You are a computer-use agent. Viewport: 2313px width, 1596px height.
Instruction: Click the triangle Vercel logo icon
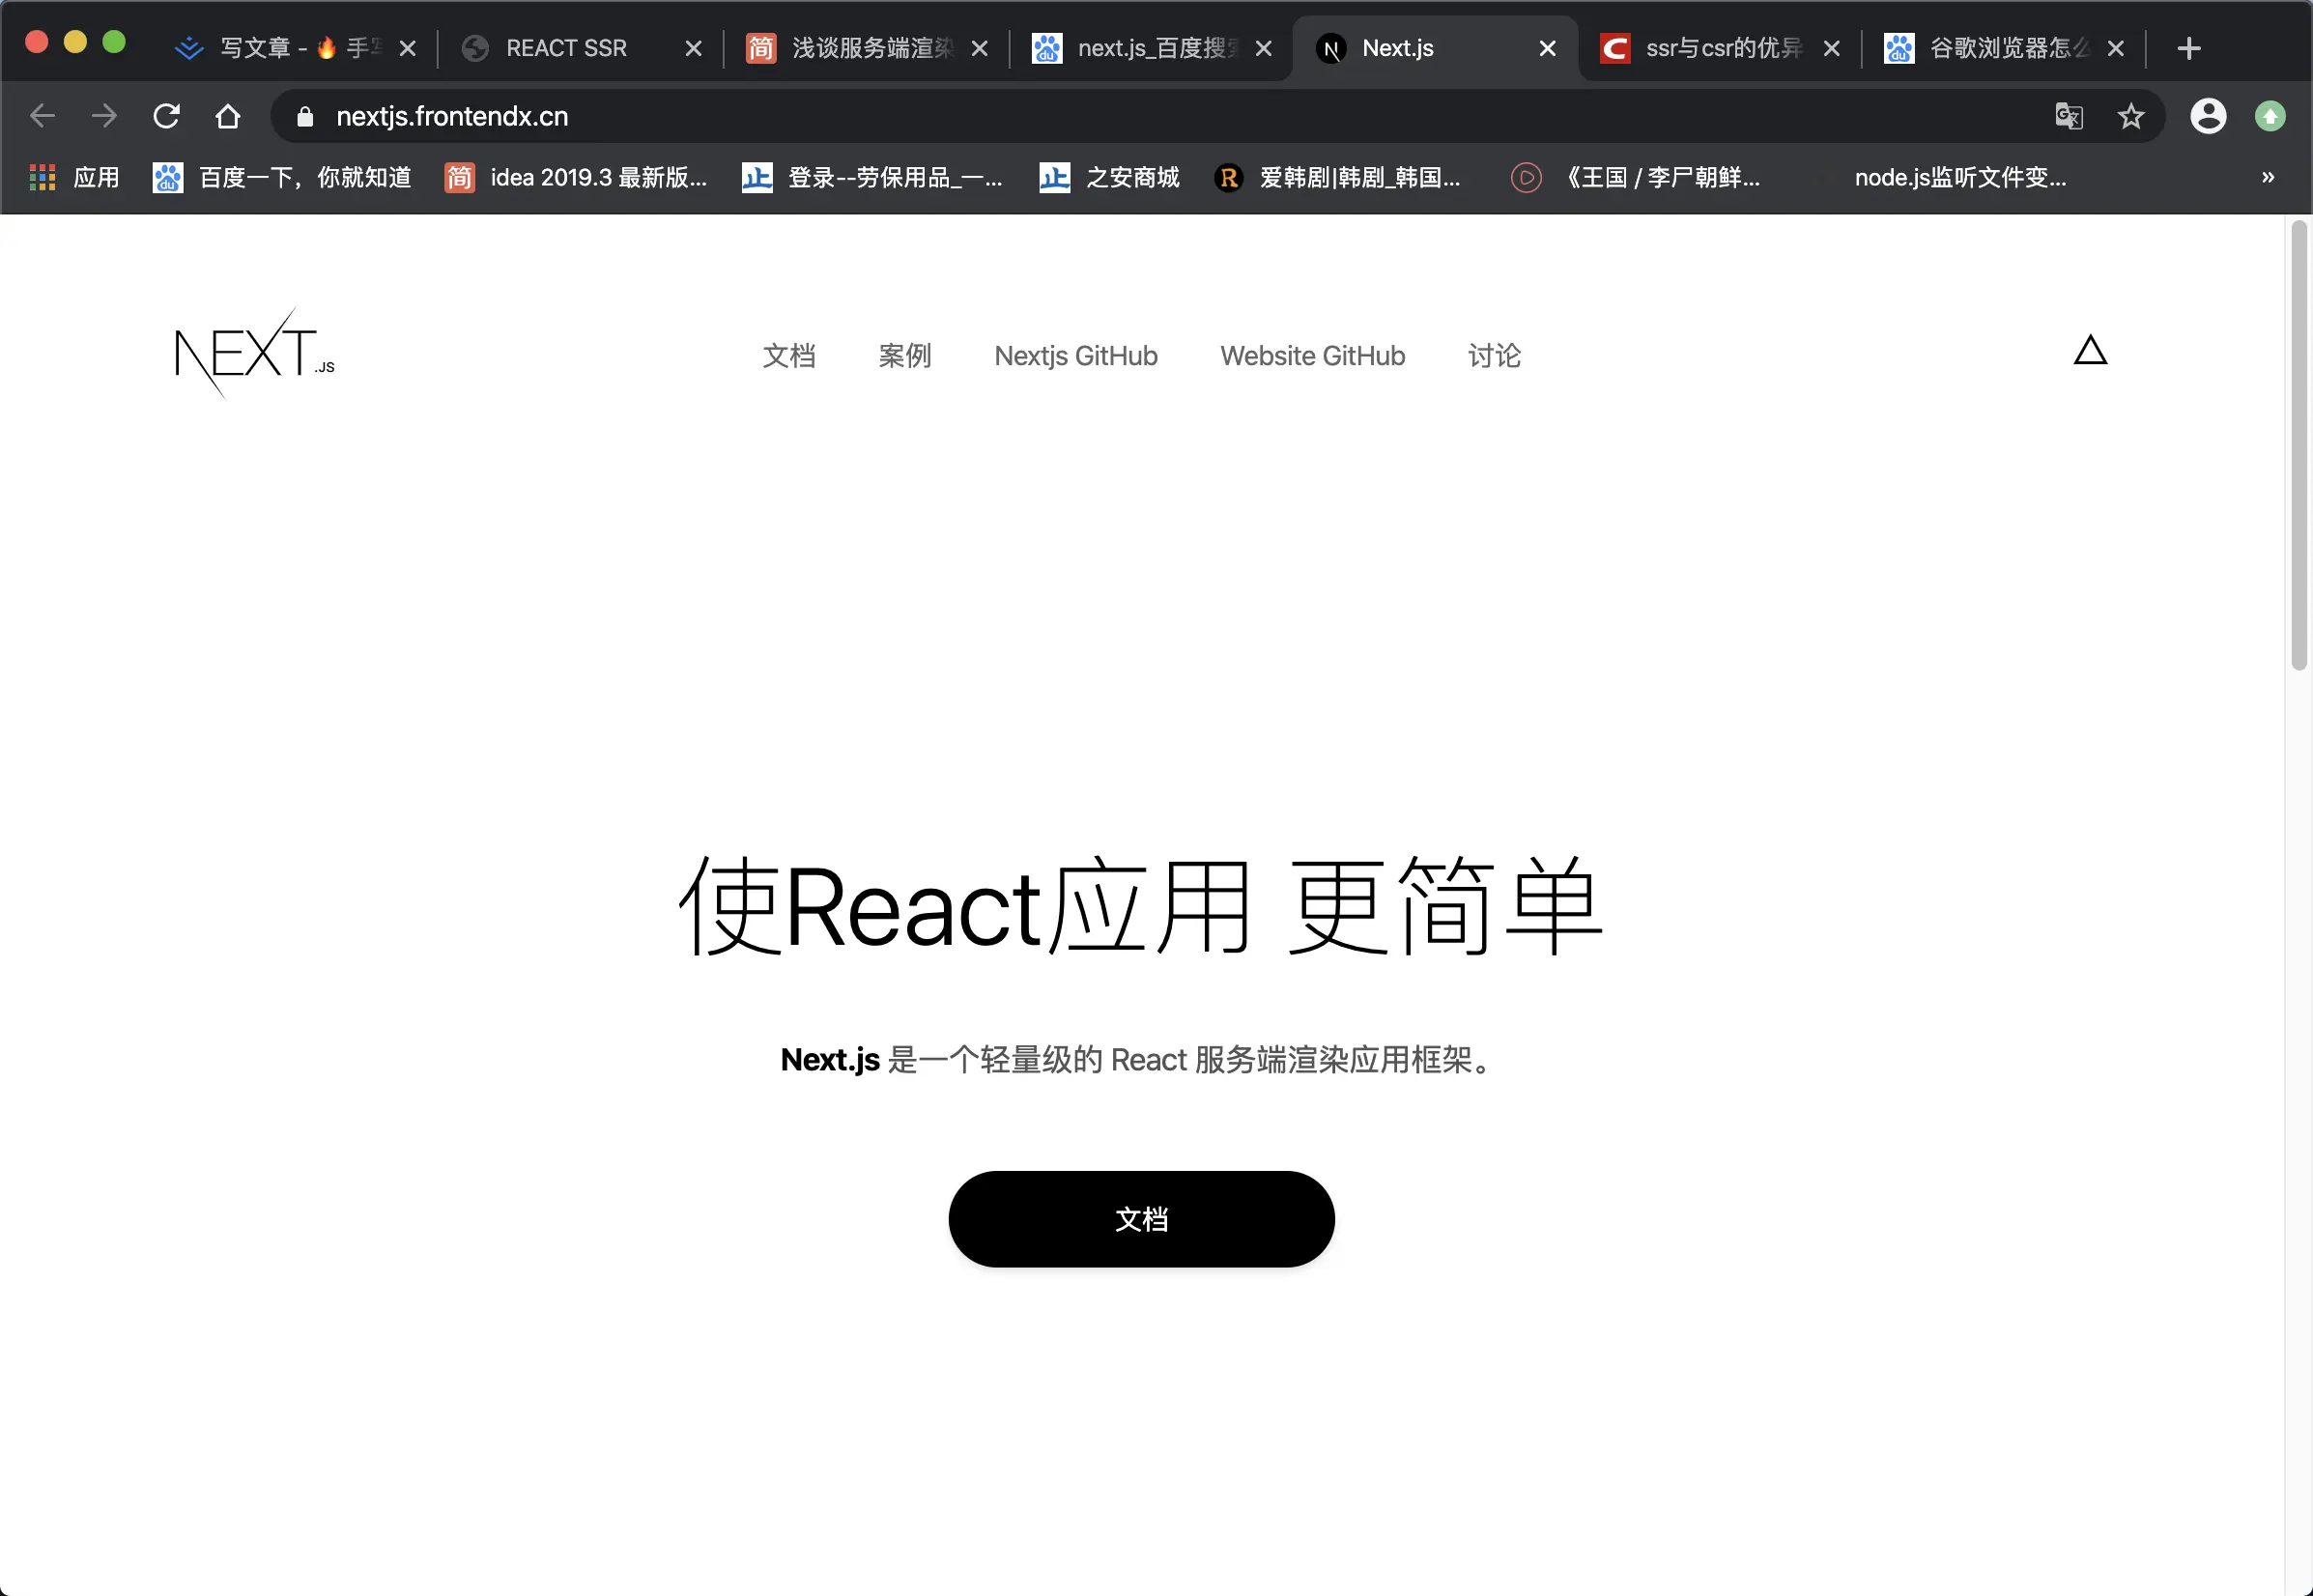[x=2090, y=350]
